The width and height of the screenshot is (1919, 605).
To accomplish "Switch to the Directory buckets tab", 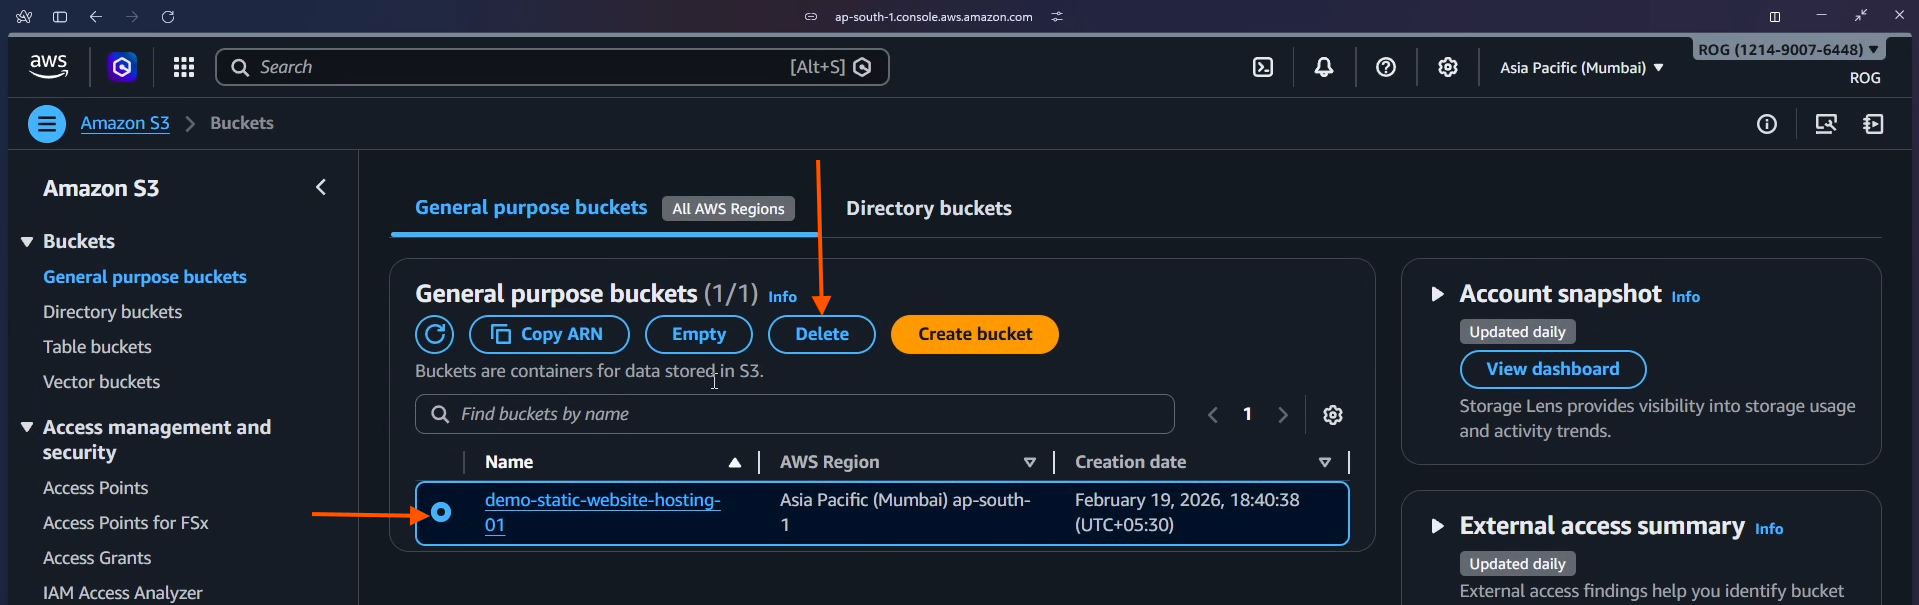I will click(928, 208).
